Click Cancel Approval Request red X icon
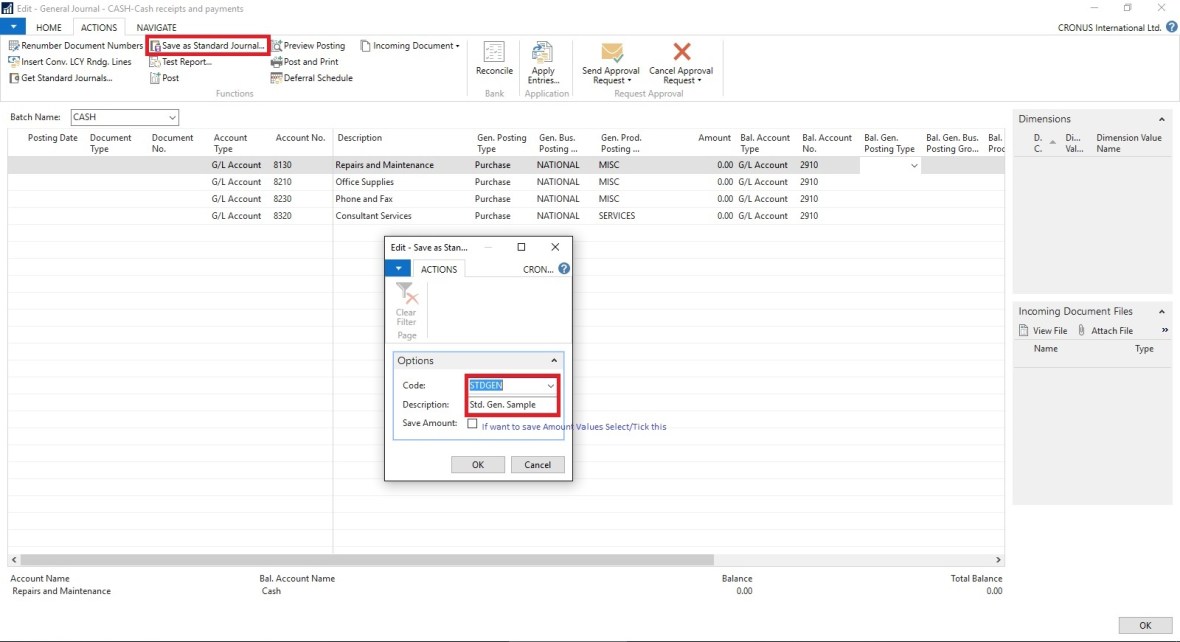Viewport: 1180px width, 642px height. (681, 53)
